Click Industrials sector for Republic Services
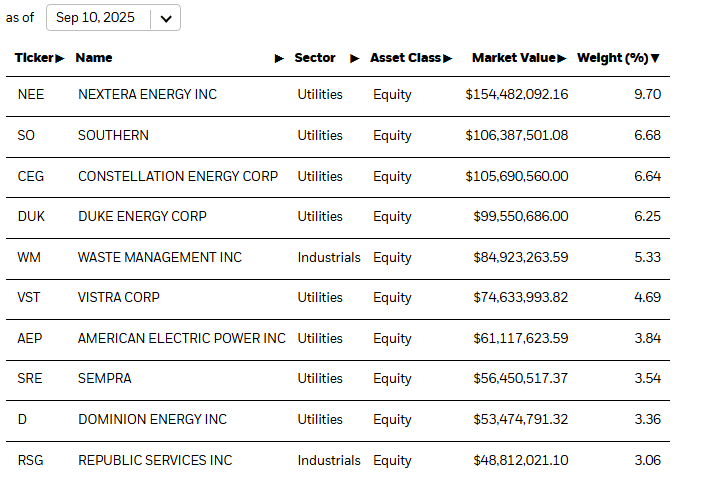This screenshot has height=481, width=720. pyautogui.click(x=329, y=460)
